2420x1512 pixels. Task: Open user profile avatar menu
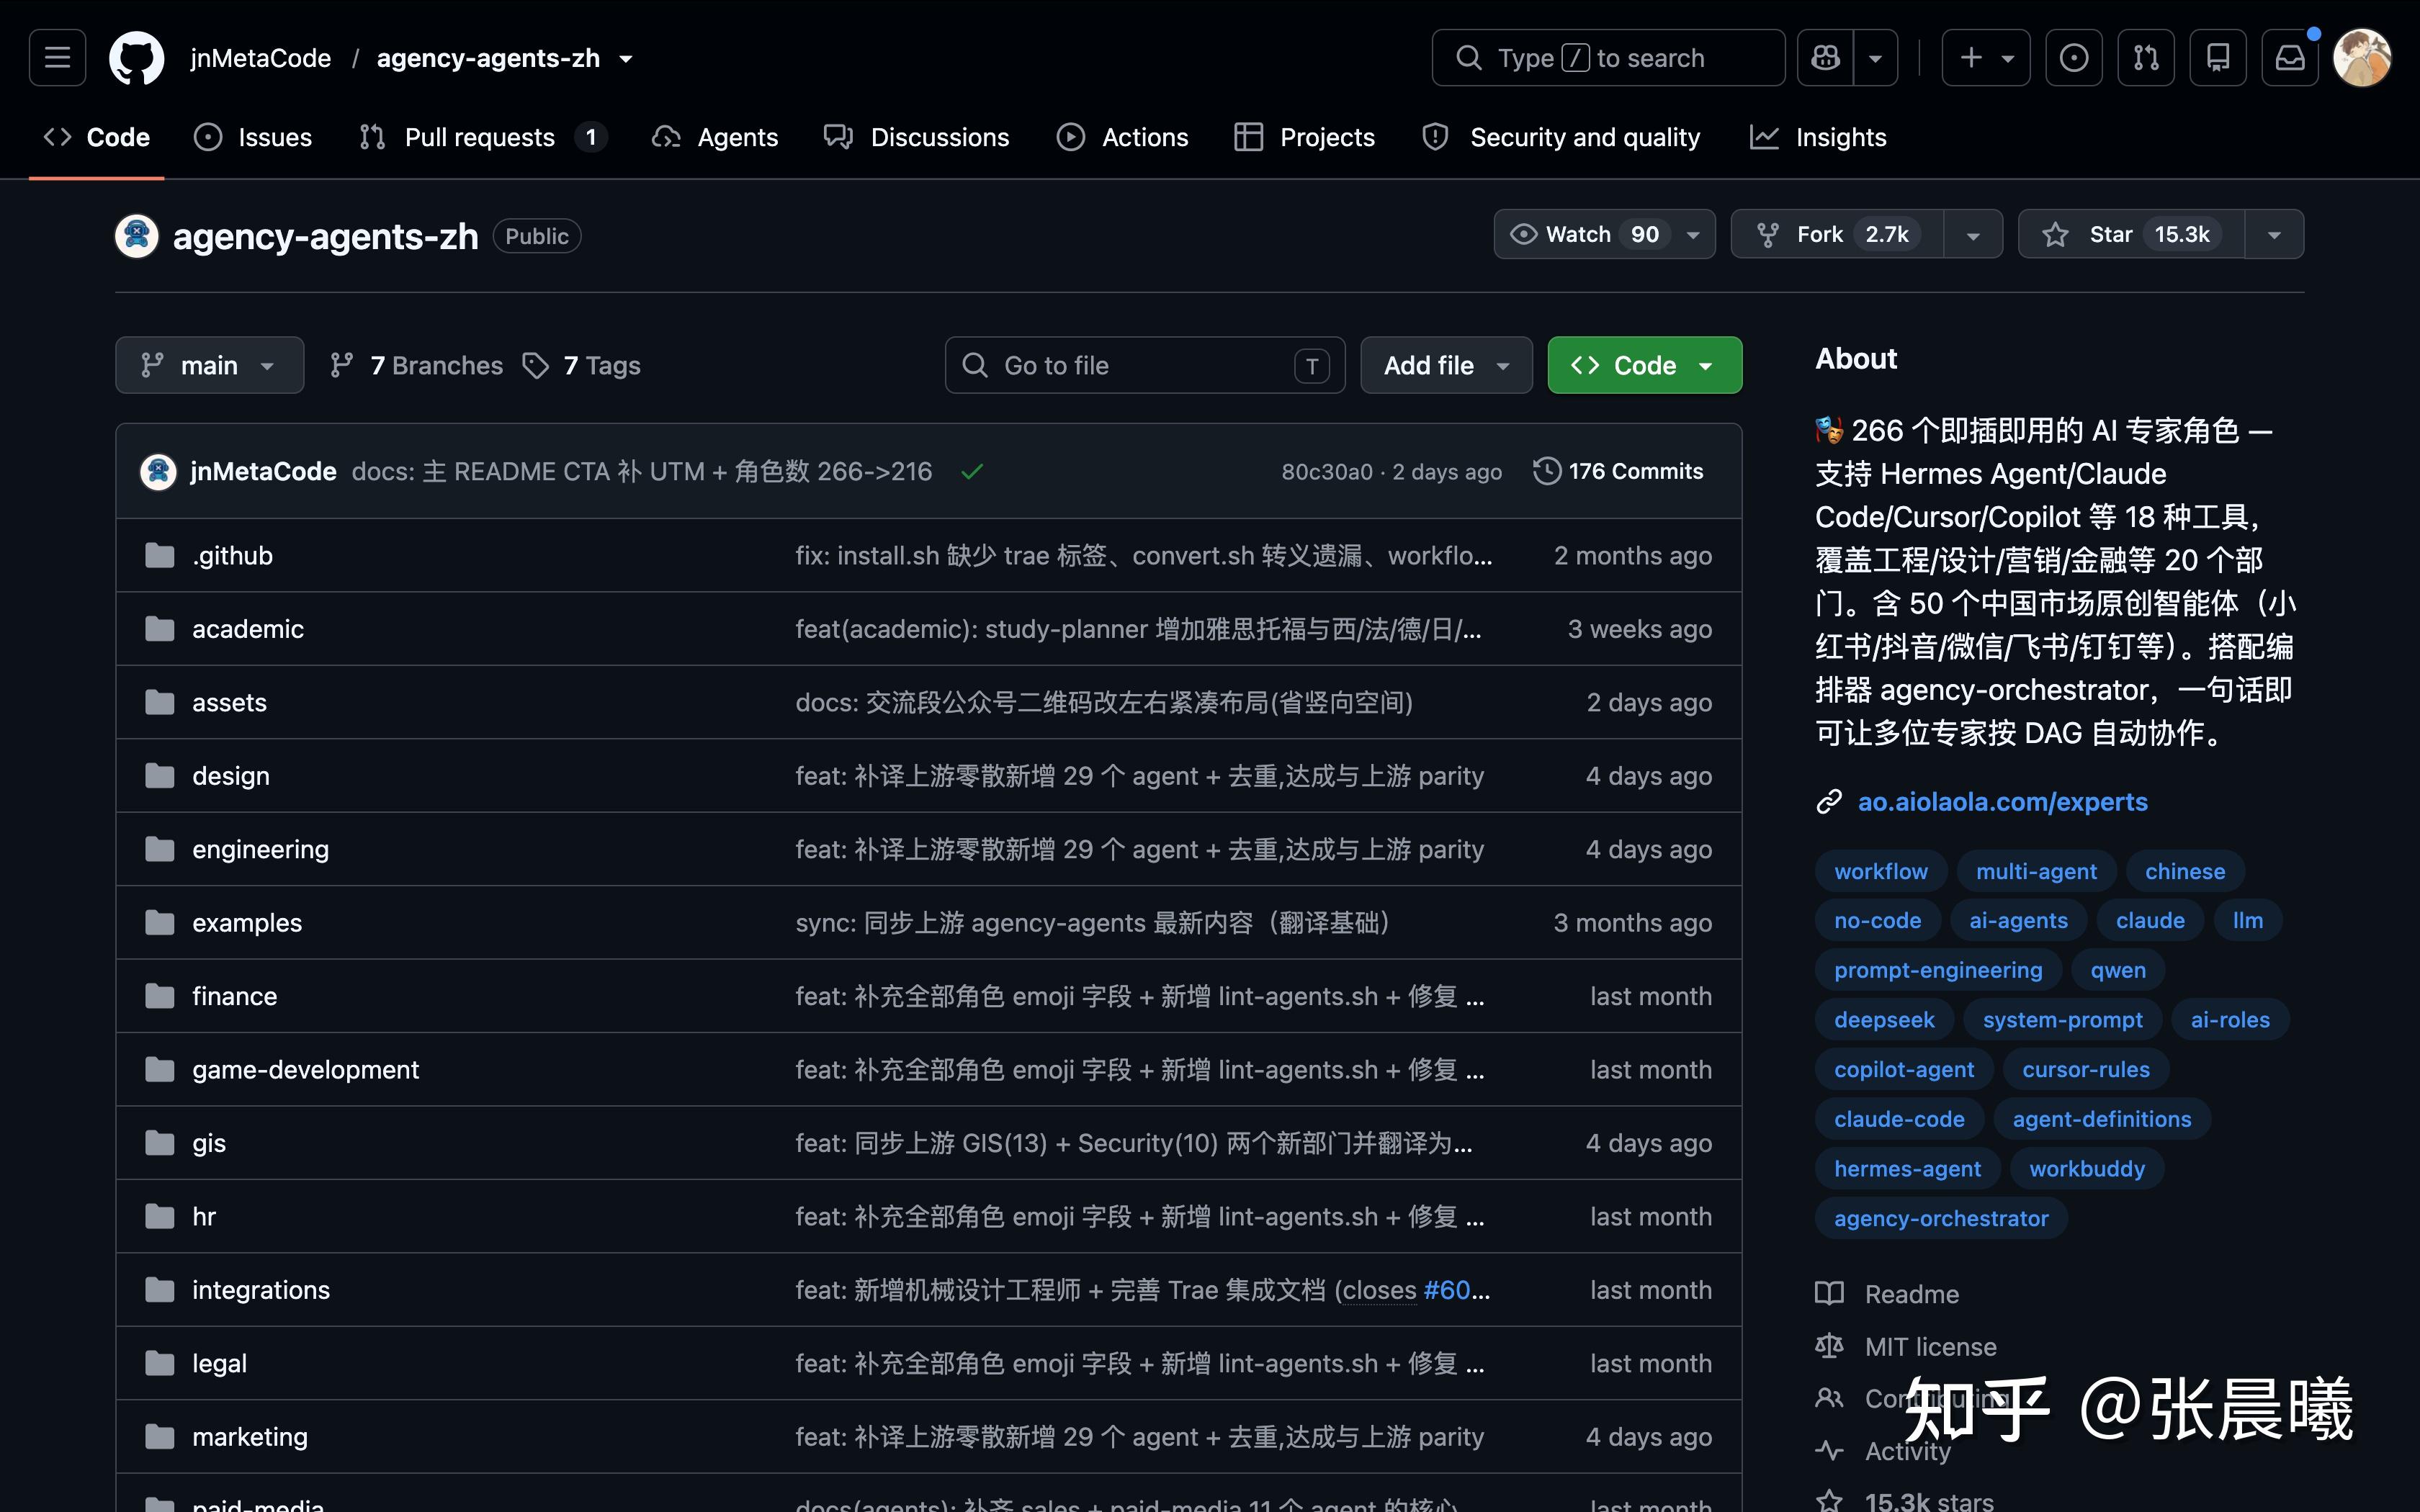[2362, 58]
